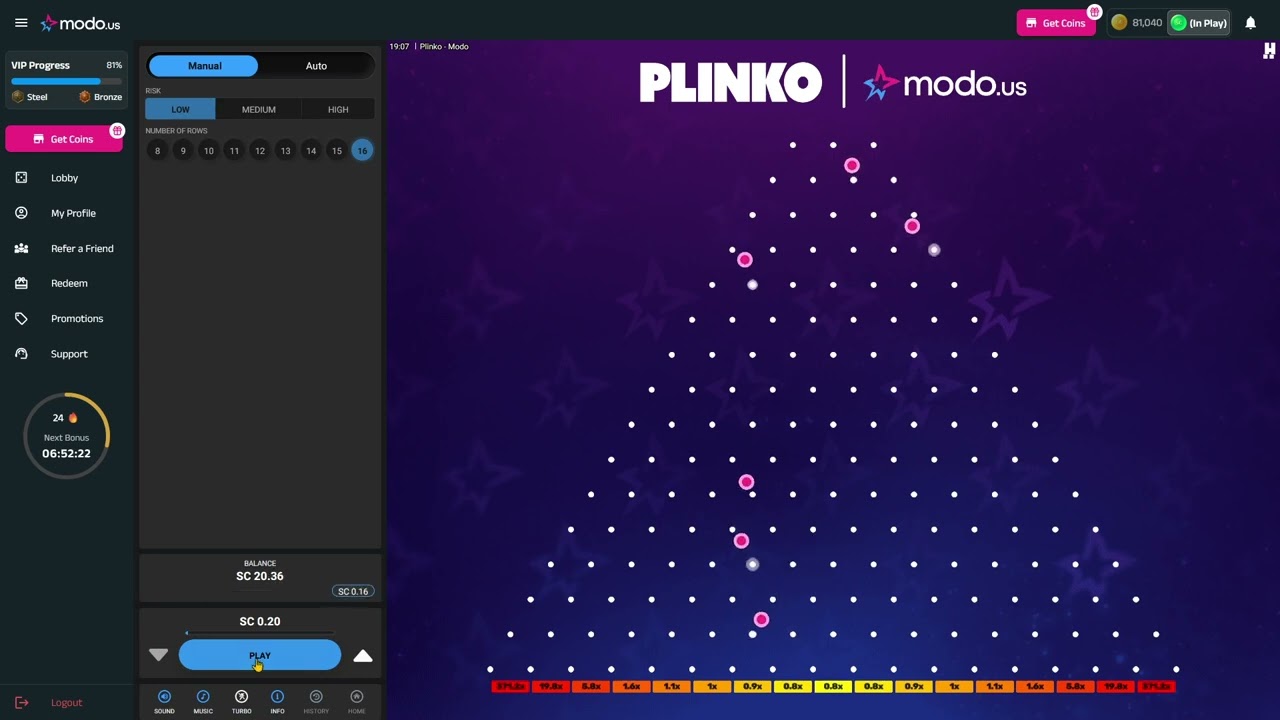Toggle the Sound icon in the game footer
The width and height of the screenshot is (1280, 720).
pyautogui.click(x=164, y=697)
